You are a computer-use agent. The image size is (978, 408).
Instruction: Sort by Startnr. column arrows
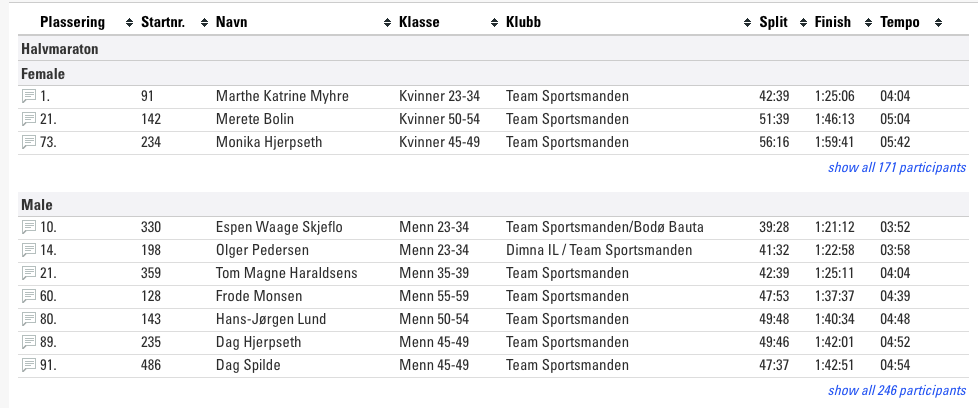tap(205, 23)
